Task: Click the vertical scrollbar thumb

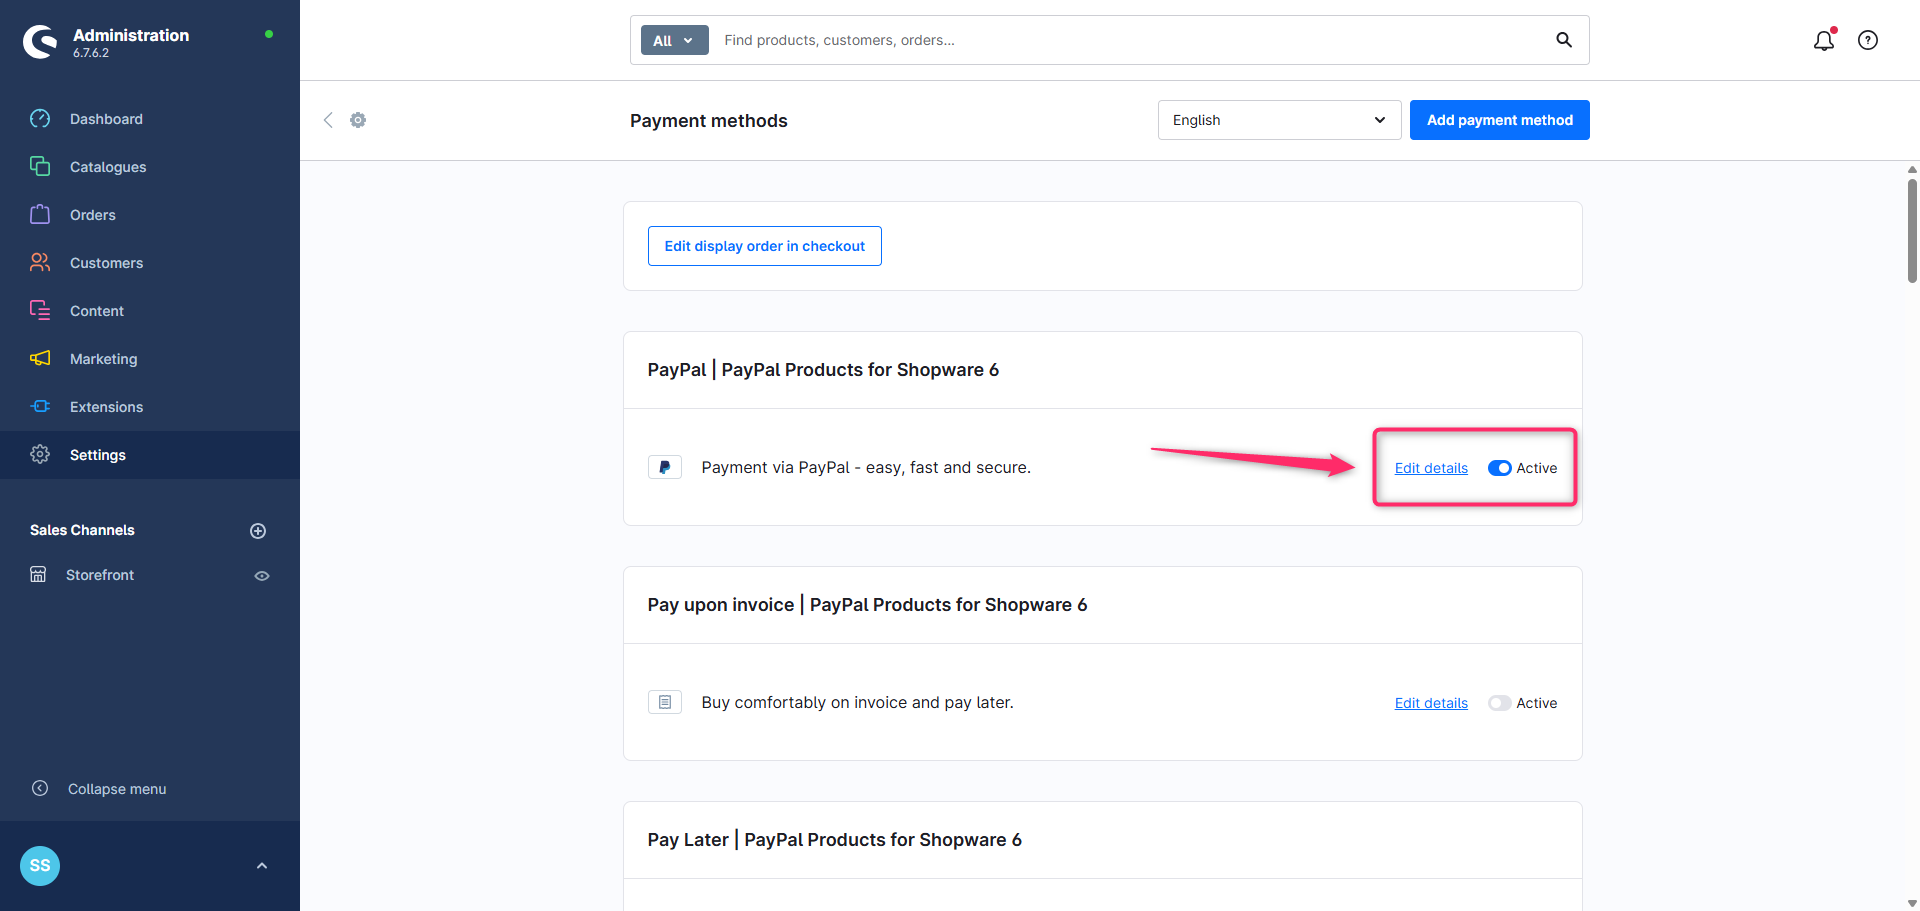Action: [x=1912, y=231]
